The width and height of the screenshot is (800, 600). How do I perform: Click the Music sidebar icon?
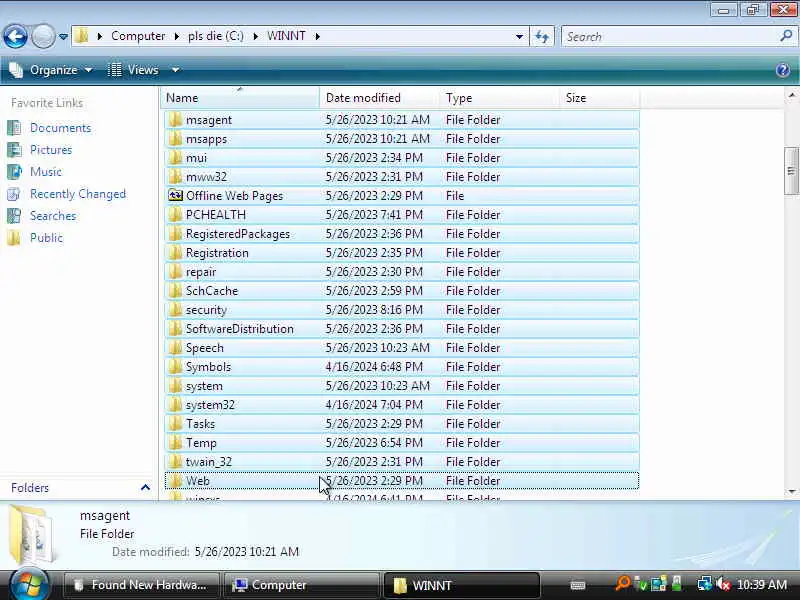(x=14, y=172)
